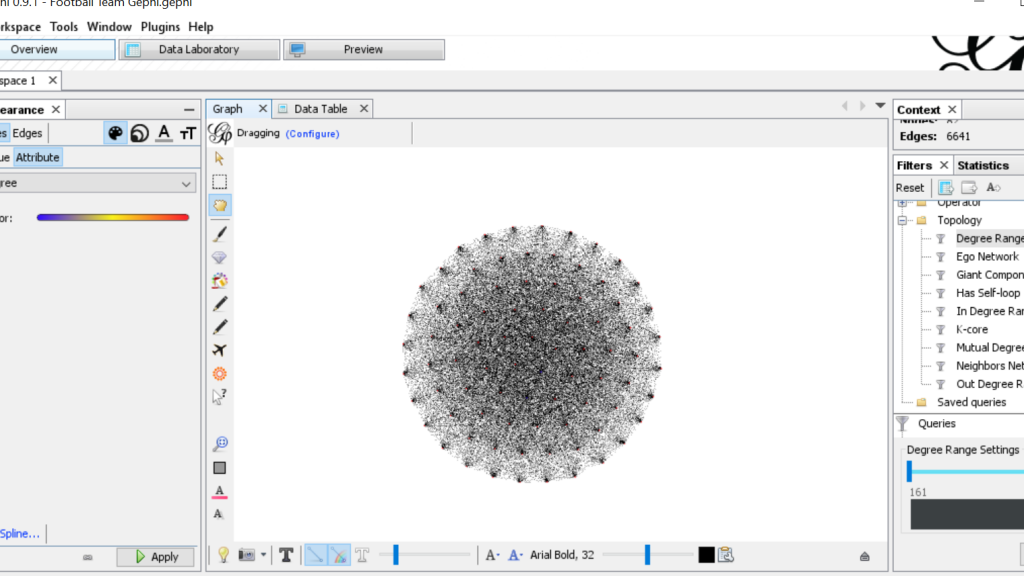Toggle the Edge color rainbow line button

pos(339,555)
